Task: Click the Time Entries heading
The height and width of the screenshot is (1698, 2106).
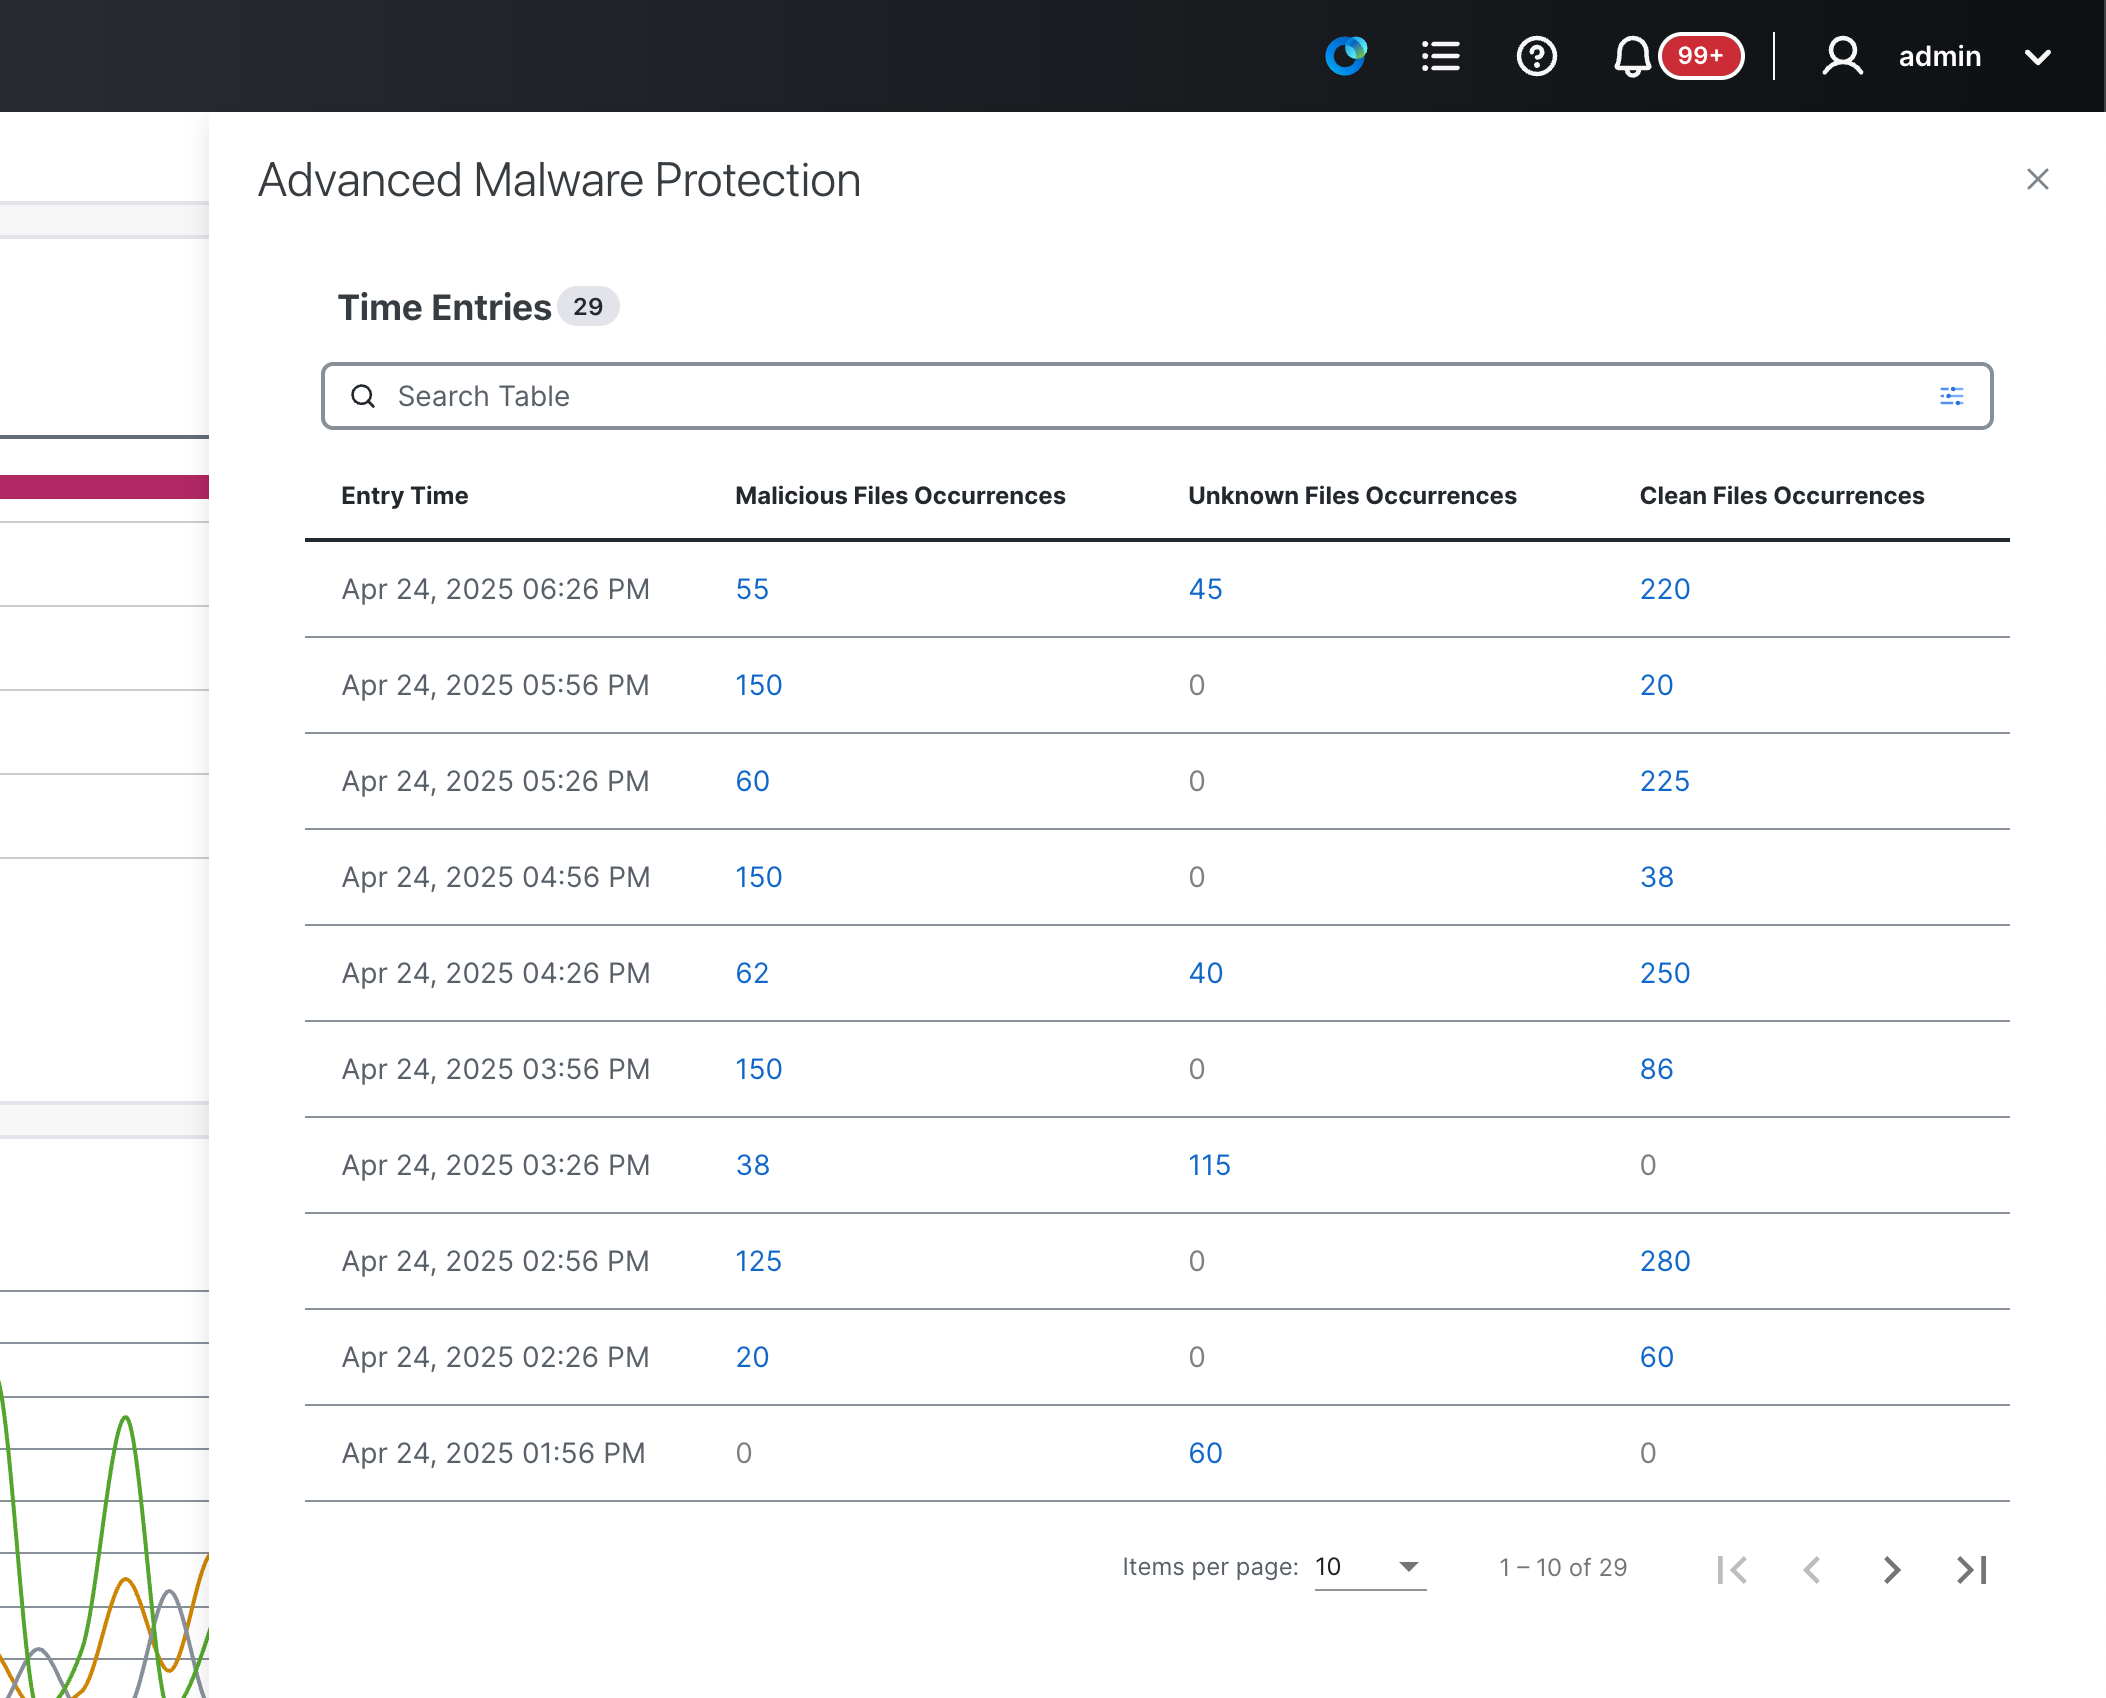Action: (x=445, y=307)
